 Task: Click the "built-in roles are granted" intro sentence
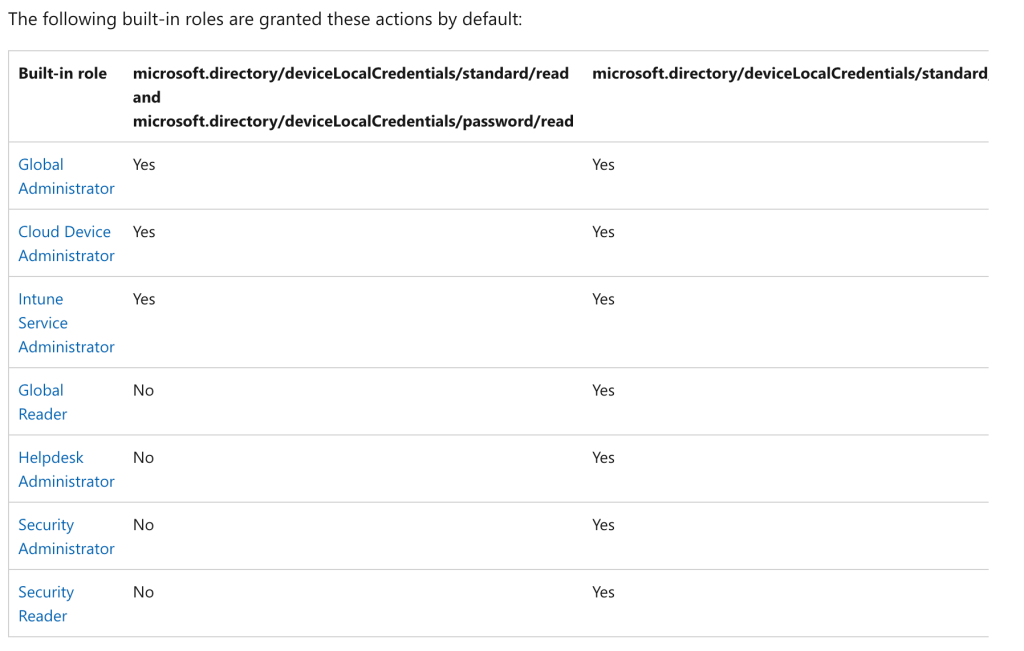[265, 19]
